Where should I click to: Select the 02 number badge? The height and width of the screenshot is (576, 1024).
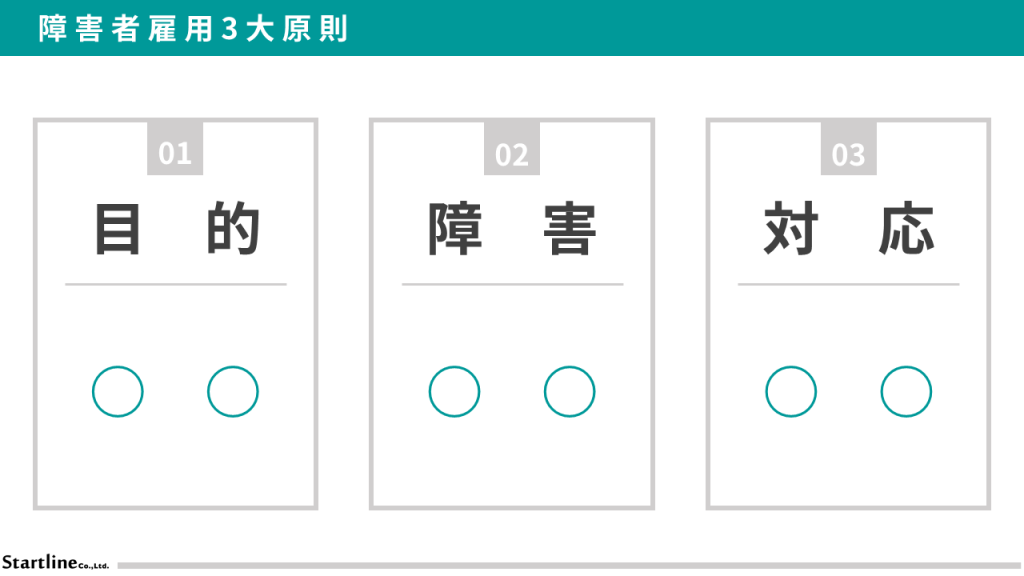[511, 151]
